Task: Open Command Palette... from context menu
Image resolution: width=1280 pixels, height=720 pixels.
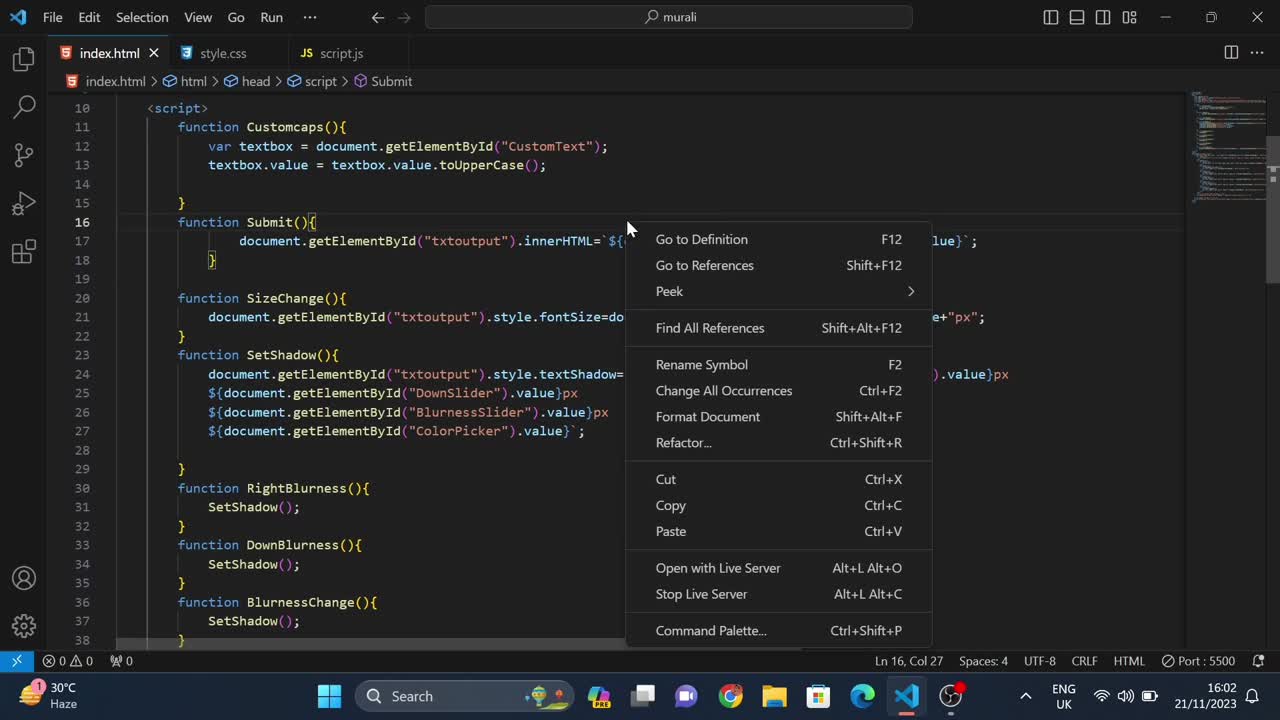Action: (x=778, y=631)
